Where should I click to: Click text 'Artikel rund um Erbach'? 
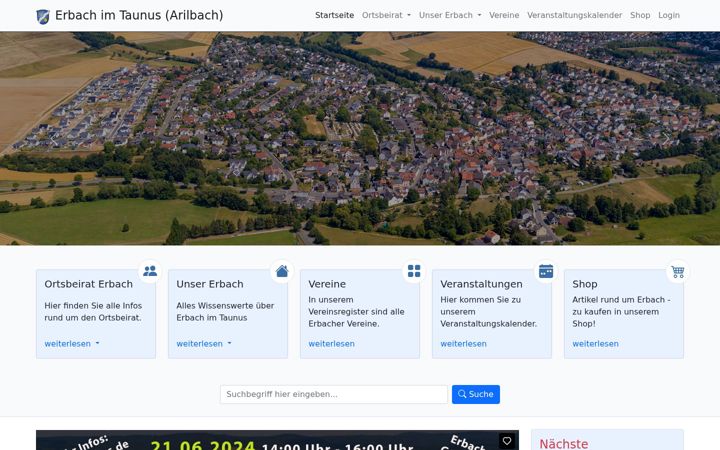(x=619, y=299)
